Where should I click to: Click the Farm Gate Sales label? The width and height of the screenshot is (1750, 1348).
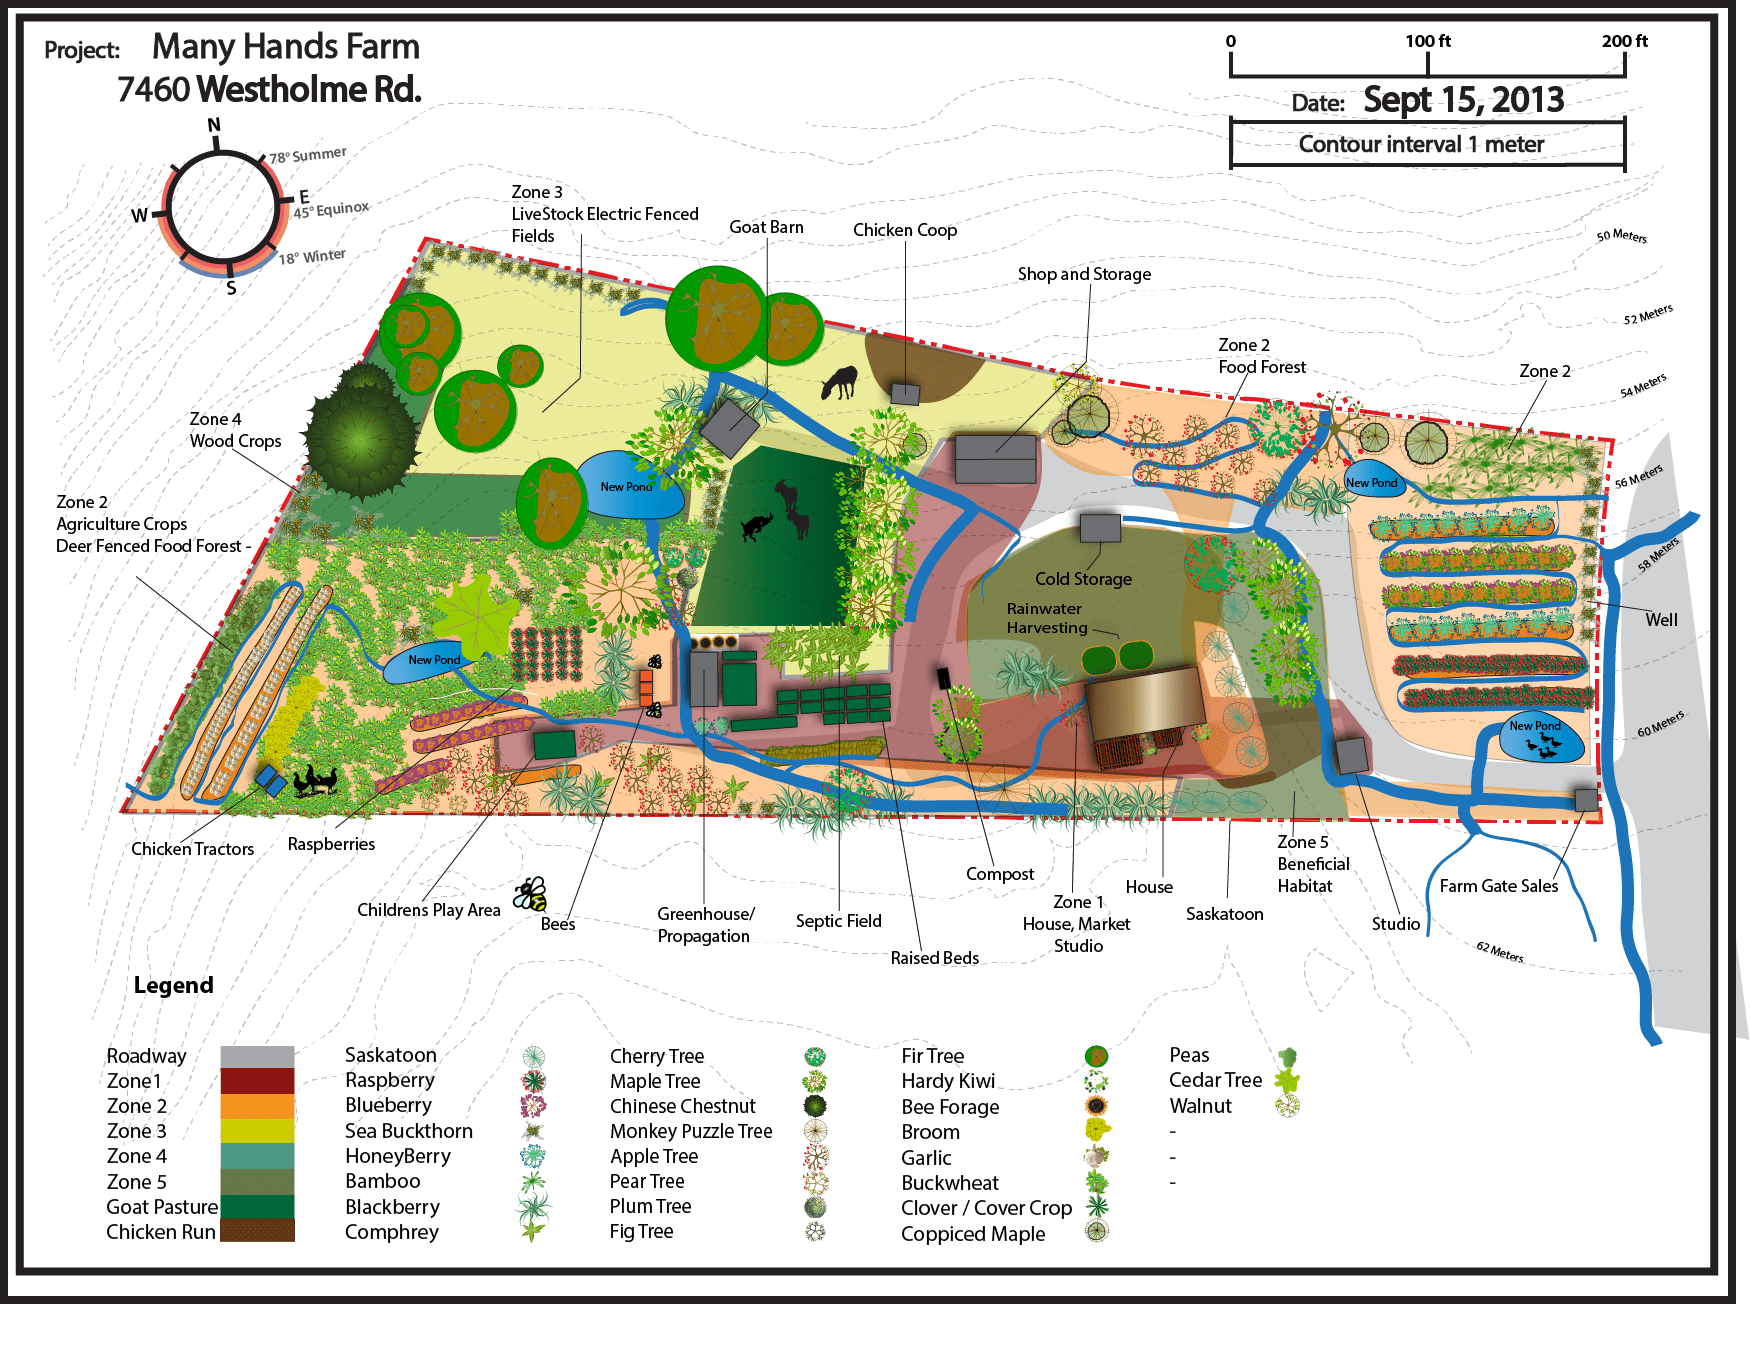click(1498, 886)
